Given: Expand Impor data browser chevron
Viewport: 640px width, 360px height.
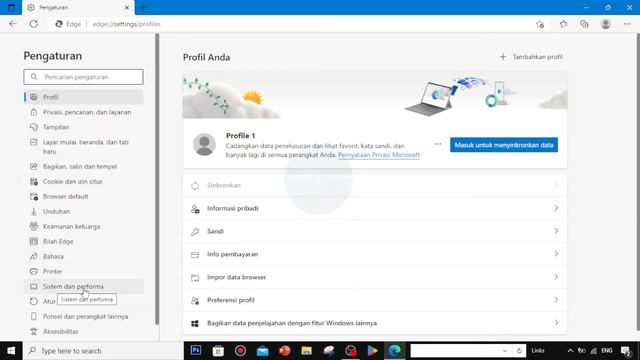Looking at the screenshot, I should [556, 277].
